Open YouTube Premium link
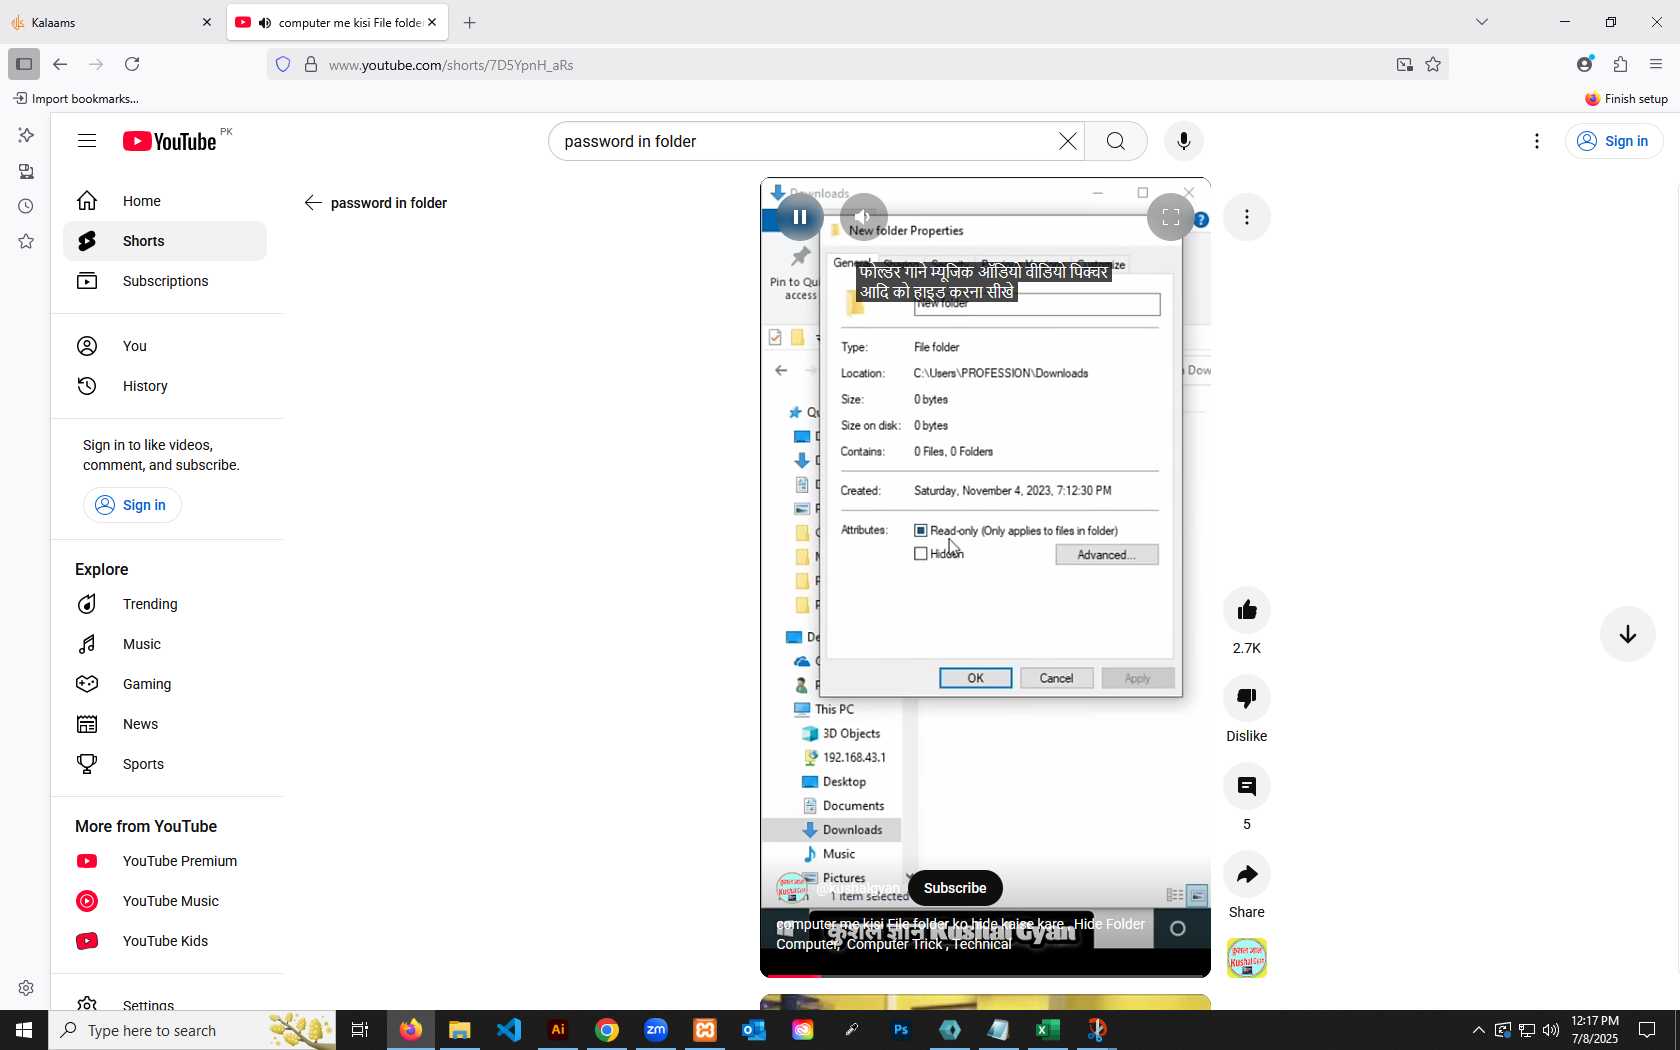The width and height of the screenshot is (1680, 1050). 165,861
